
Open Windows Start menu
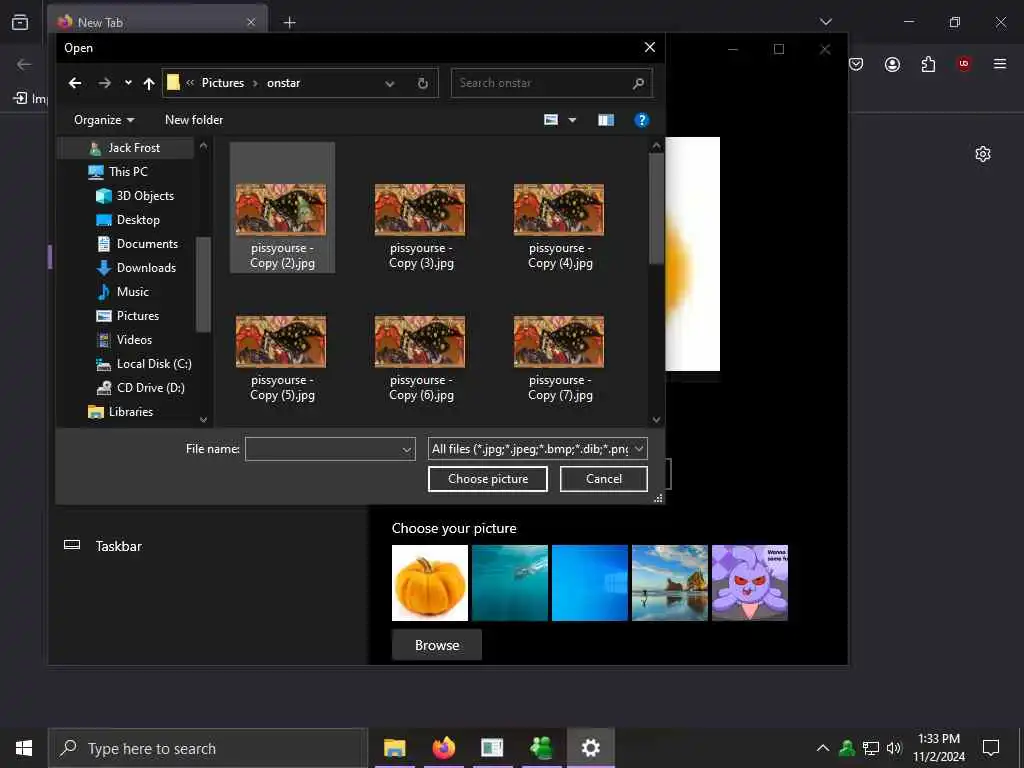(x=24, y=748)
